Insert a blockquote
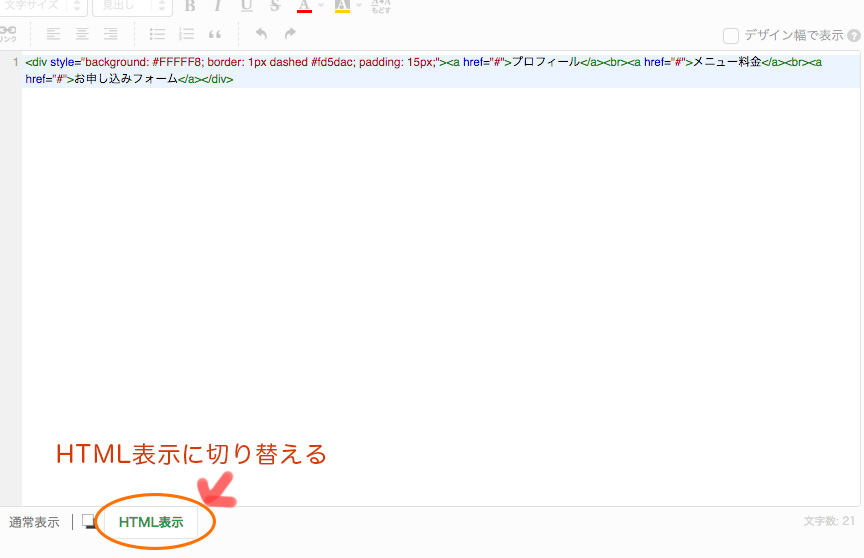Screen dimensions: 864x558 [215, 35]
